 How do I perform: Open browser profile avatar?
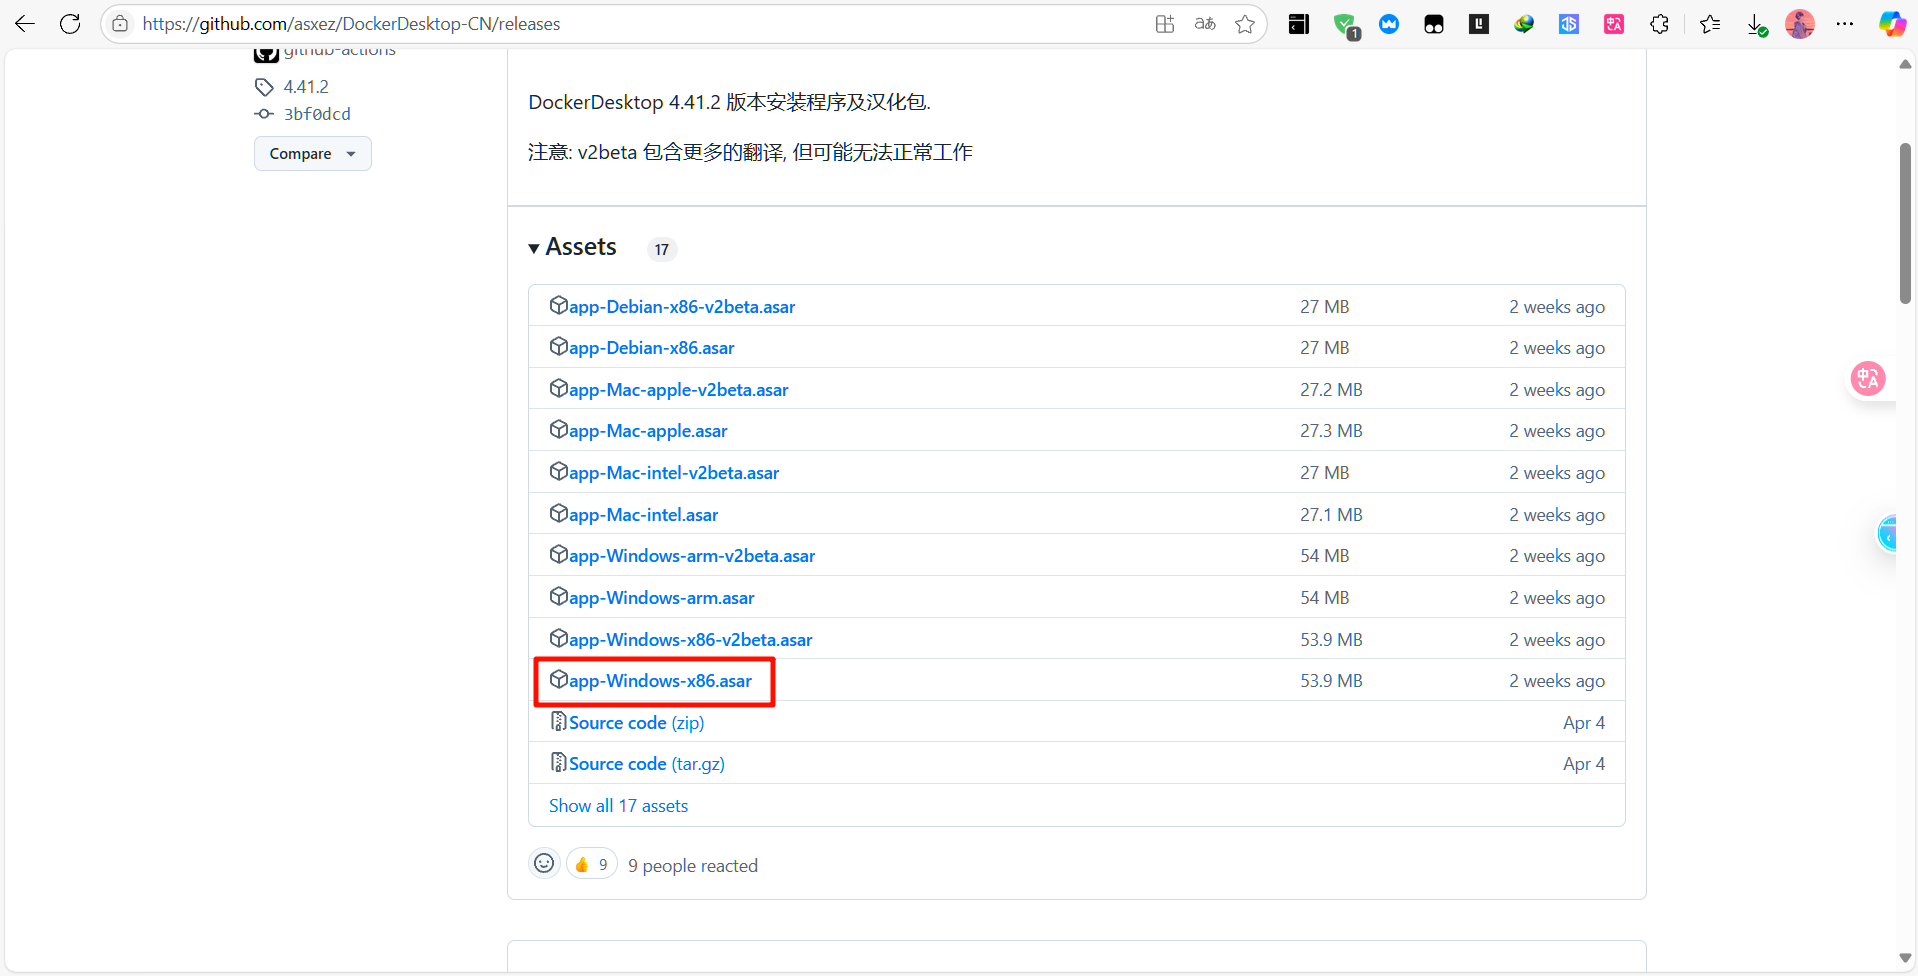tap(1800, 24)
